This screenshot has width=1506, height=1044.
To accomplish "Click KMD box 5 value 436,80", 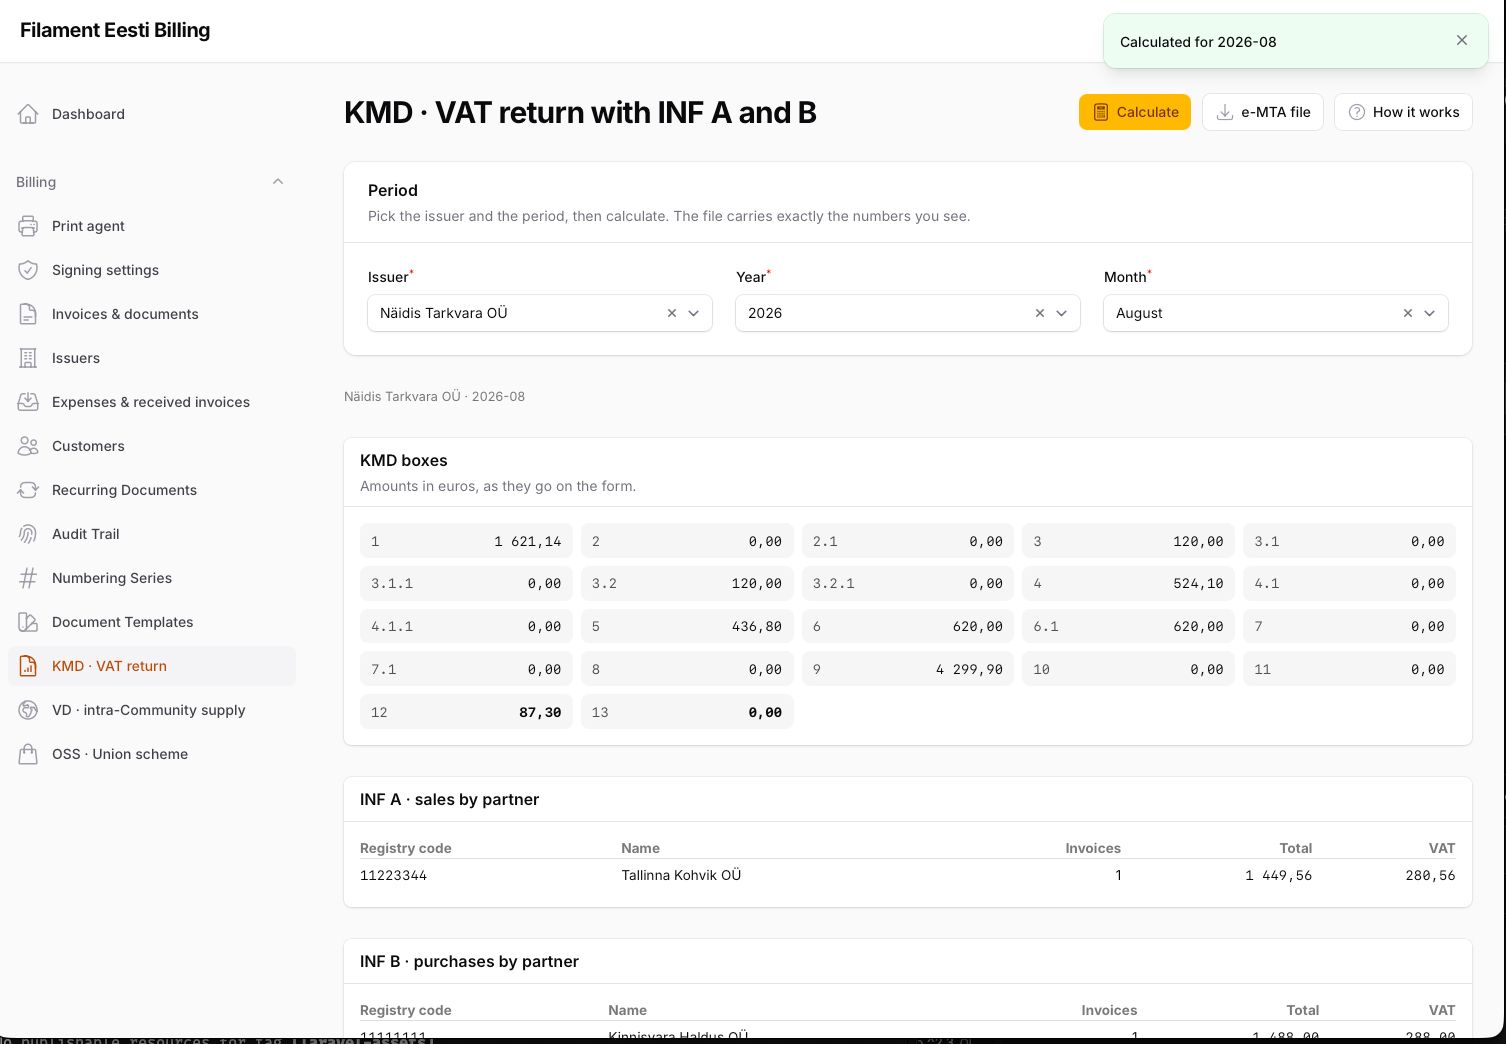I will pos(757,626).
